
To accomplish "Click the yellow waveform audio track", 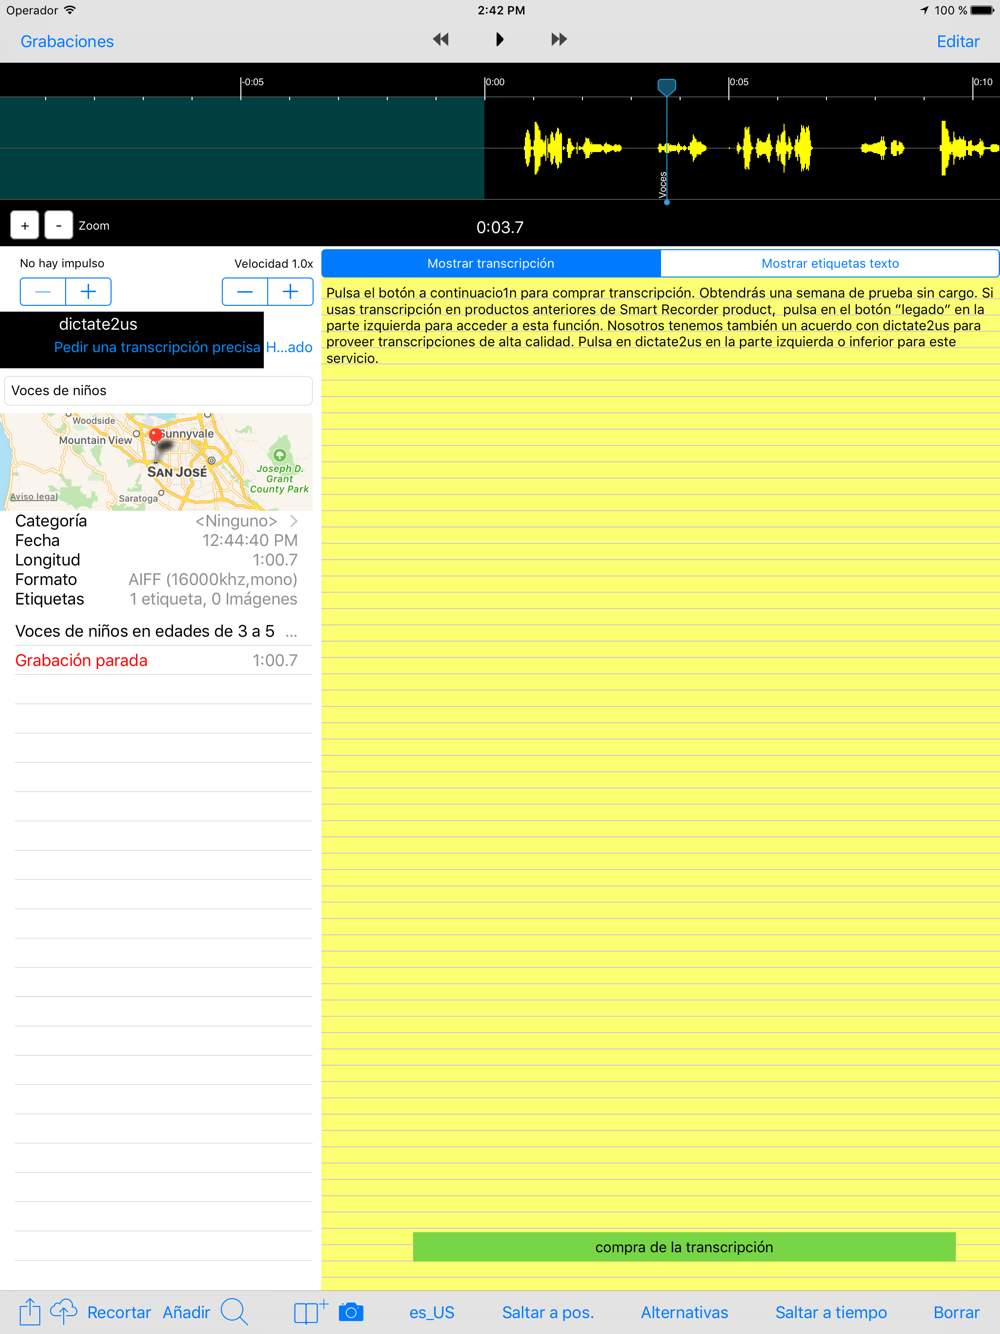I will [x=742, y=148].
